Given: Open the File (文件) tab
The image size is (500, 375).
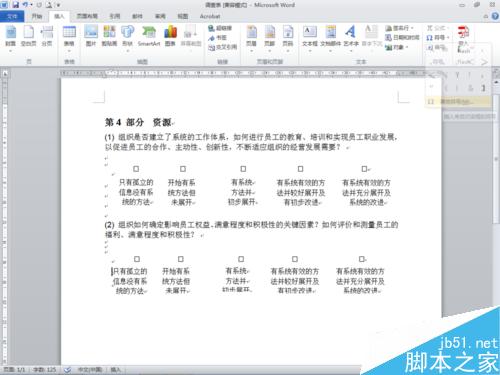Looking at the screenshot, I should (12, 16).
